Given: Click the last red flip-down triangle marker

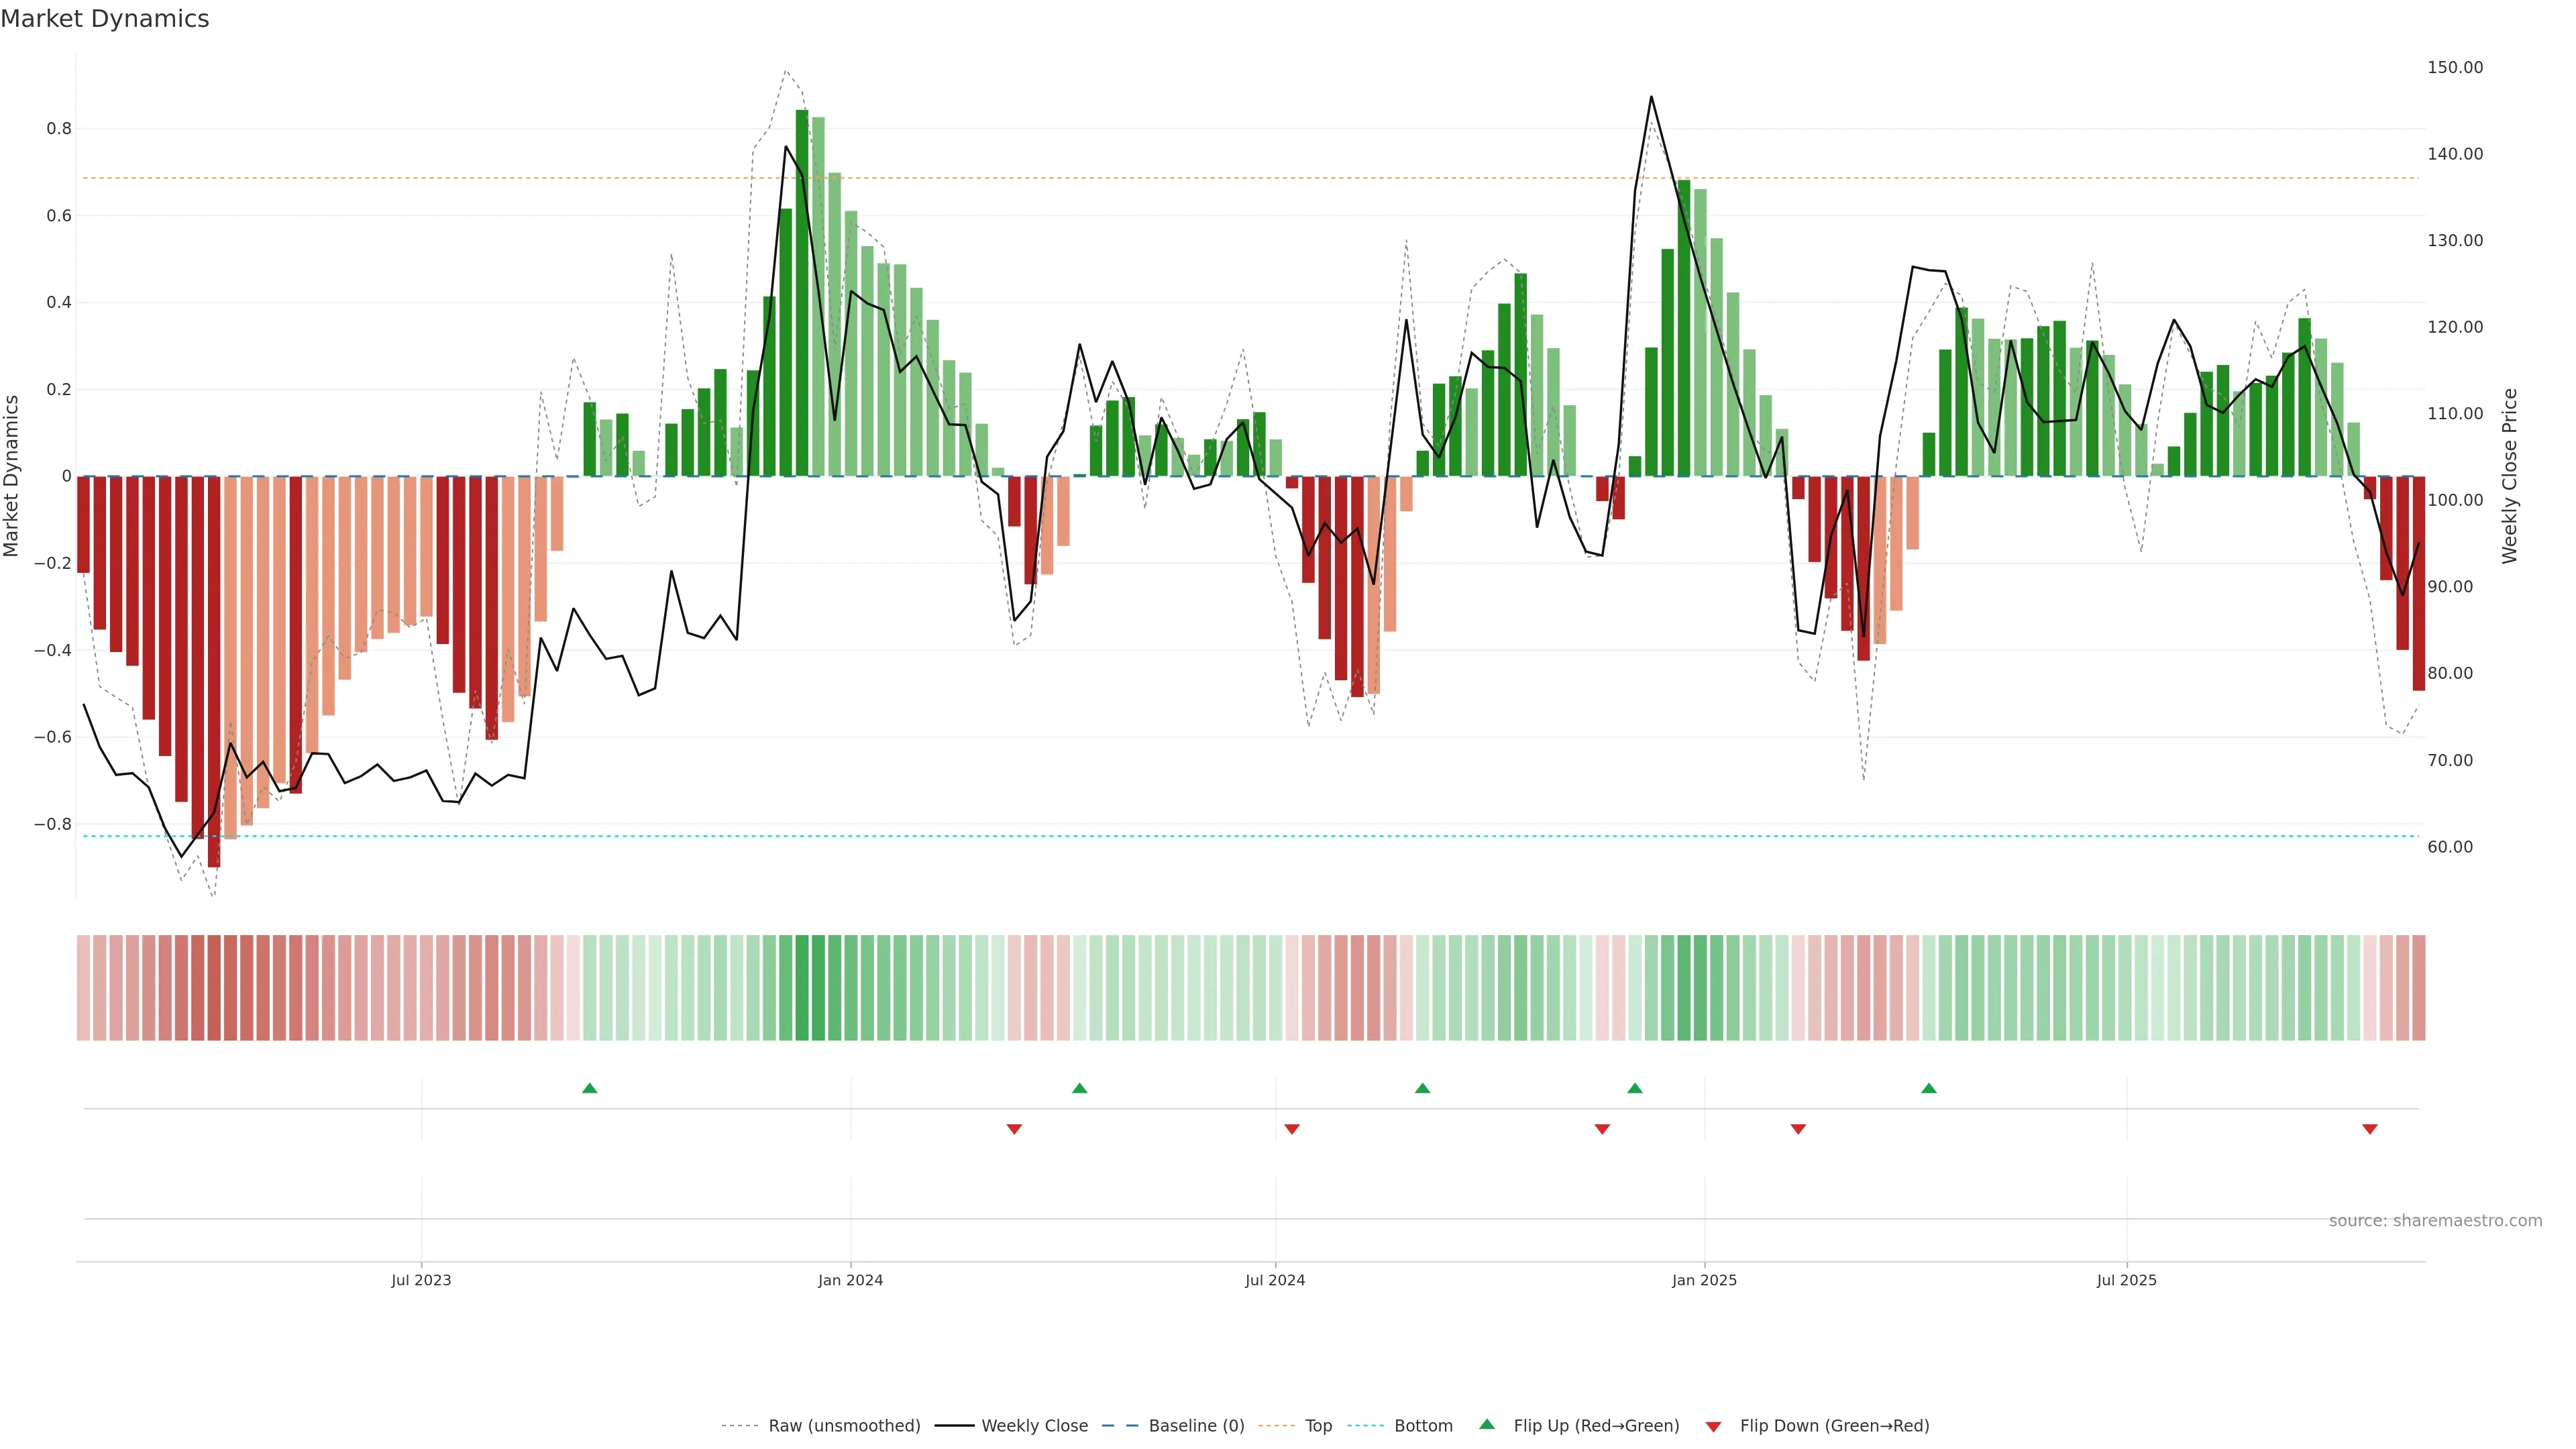Looking at the screenshot, I should 2369,1129.
